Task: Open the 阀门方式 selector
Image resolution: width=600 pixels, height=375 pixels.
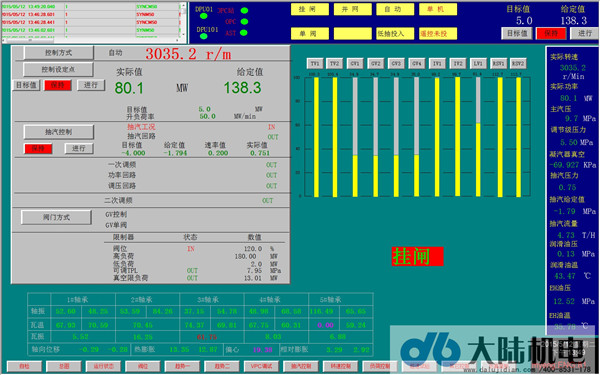Action: coord(56,217)
